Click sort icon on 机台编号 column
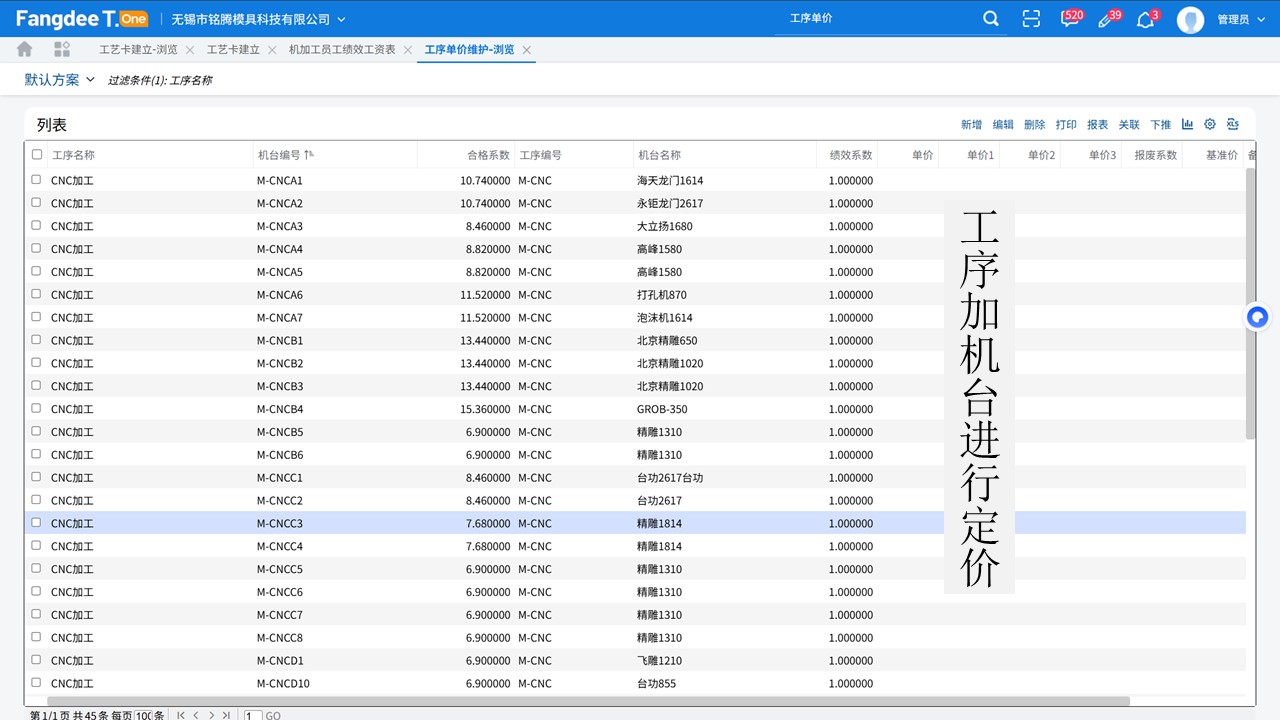1280x720 pixels. point(309,155)
